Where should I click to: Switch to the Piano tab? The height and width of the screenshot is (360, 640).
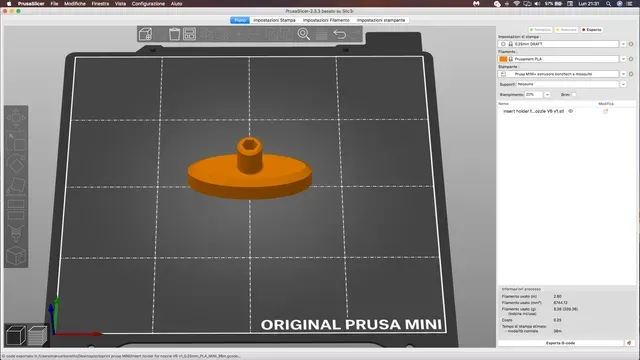pyautogui.click(x=240, y=20)
